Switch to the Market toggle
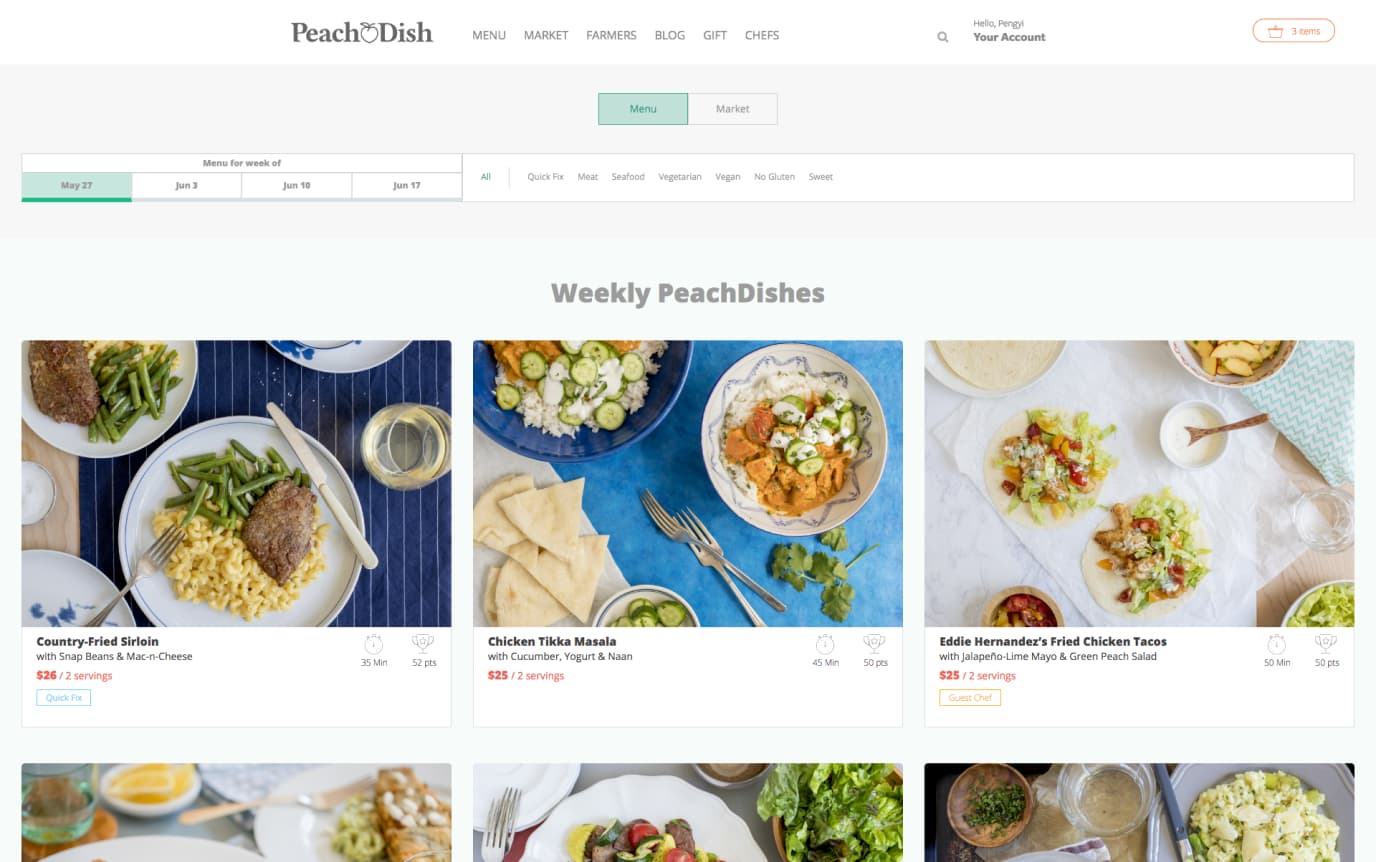This screenshot has width=1376, height=862. 732,109
